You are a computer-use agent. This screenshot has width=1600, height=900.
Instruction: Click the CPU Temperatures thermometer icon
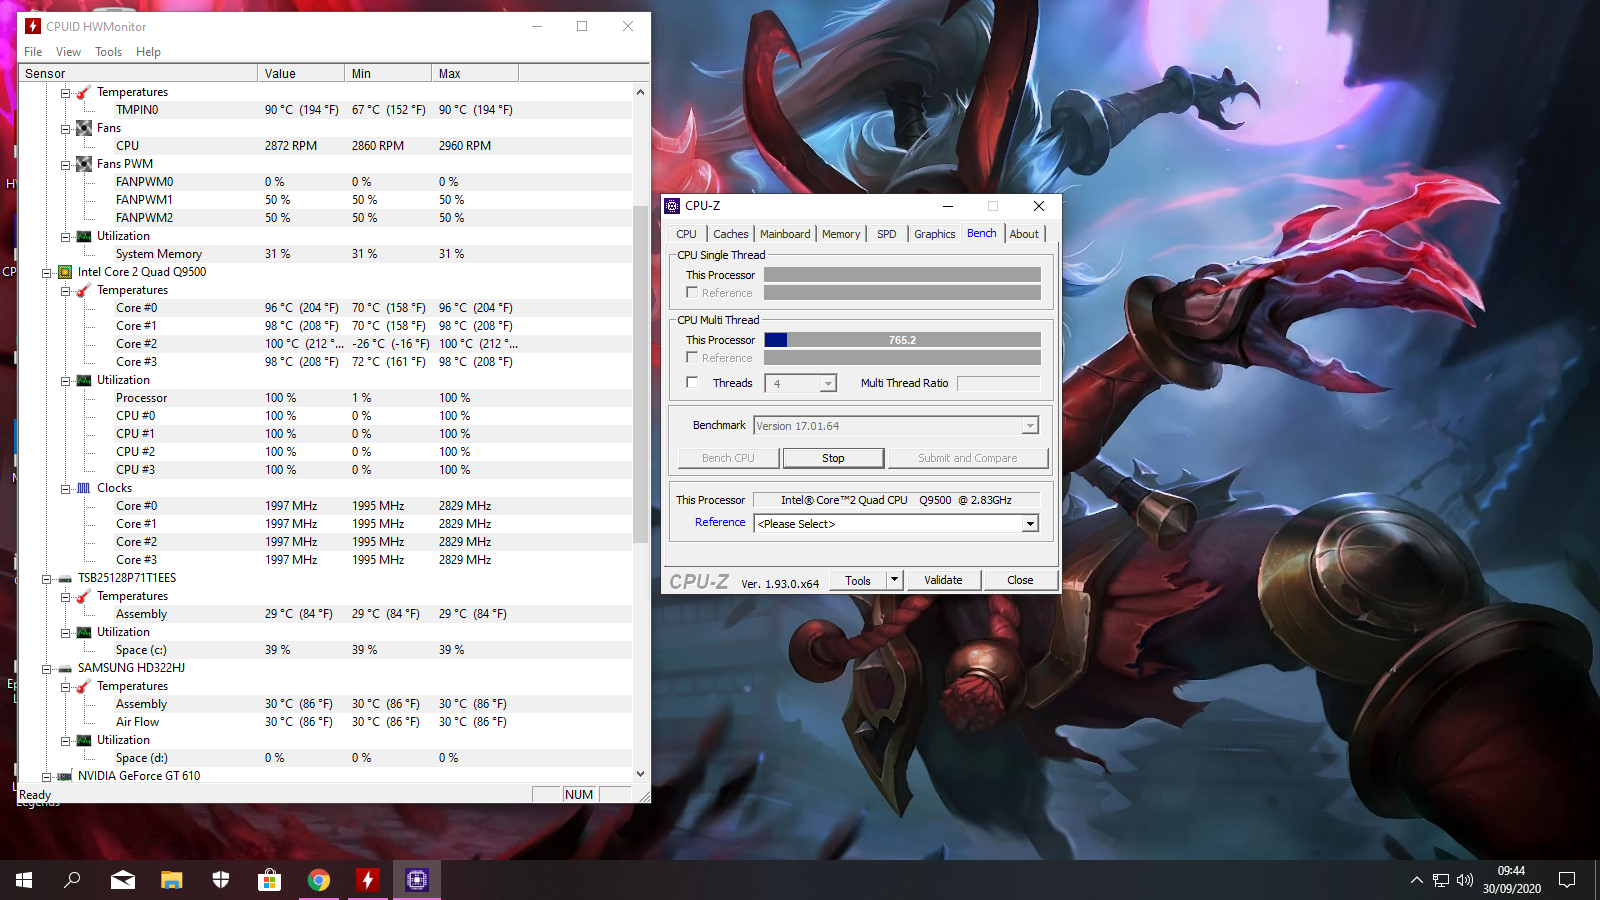point(84,290)
